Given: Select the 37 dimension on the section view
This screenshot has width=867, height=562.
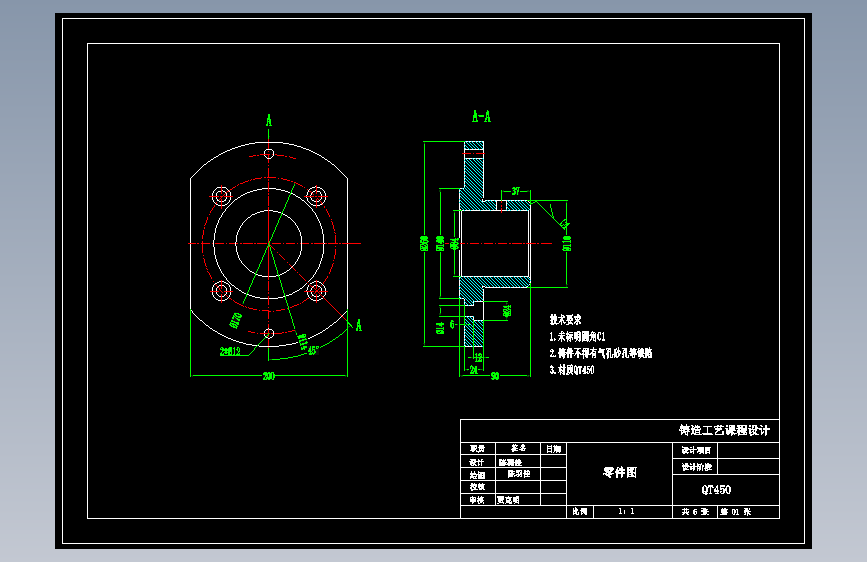Looking at the screenshot, I should (x=516, y=191).
